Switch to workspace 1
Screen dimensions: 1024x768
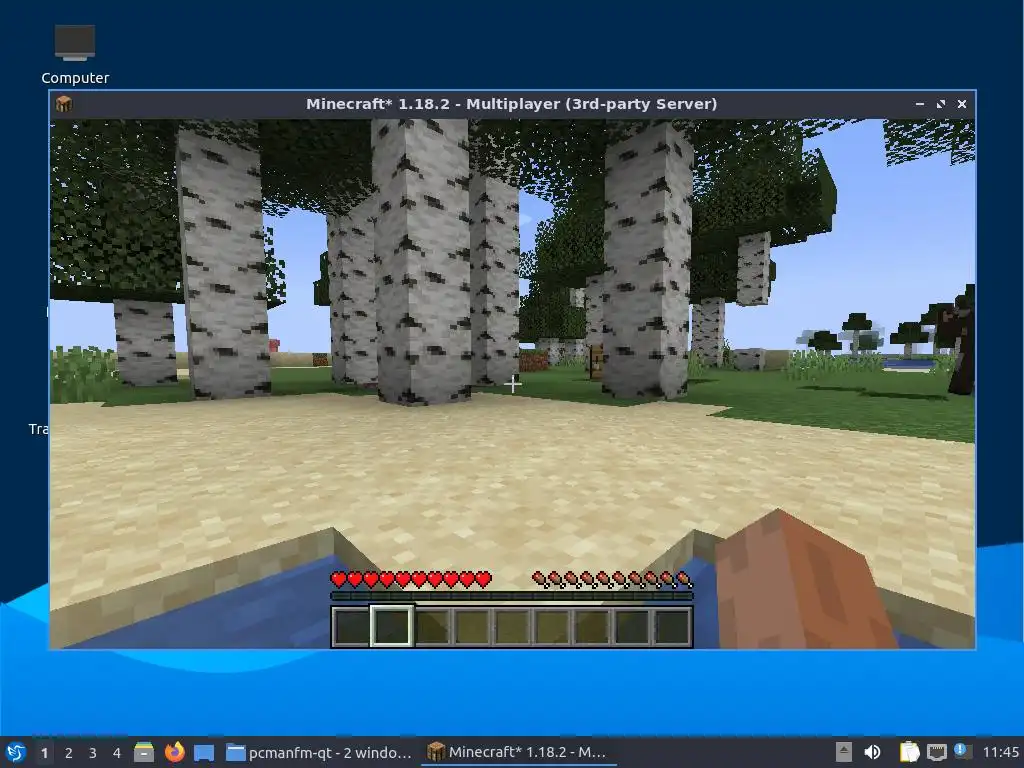44,753
